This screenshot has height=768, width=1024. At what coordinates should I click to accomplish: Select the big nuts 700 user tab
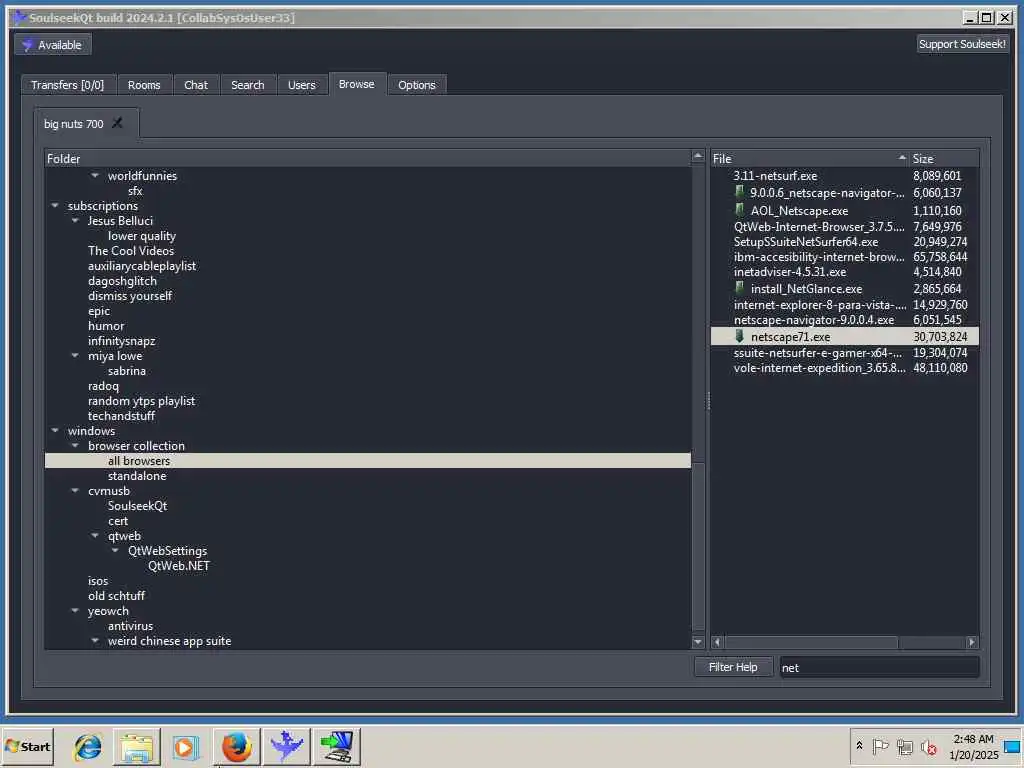click(x=74, y=124)
